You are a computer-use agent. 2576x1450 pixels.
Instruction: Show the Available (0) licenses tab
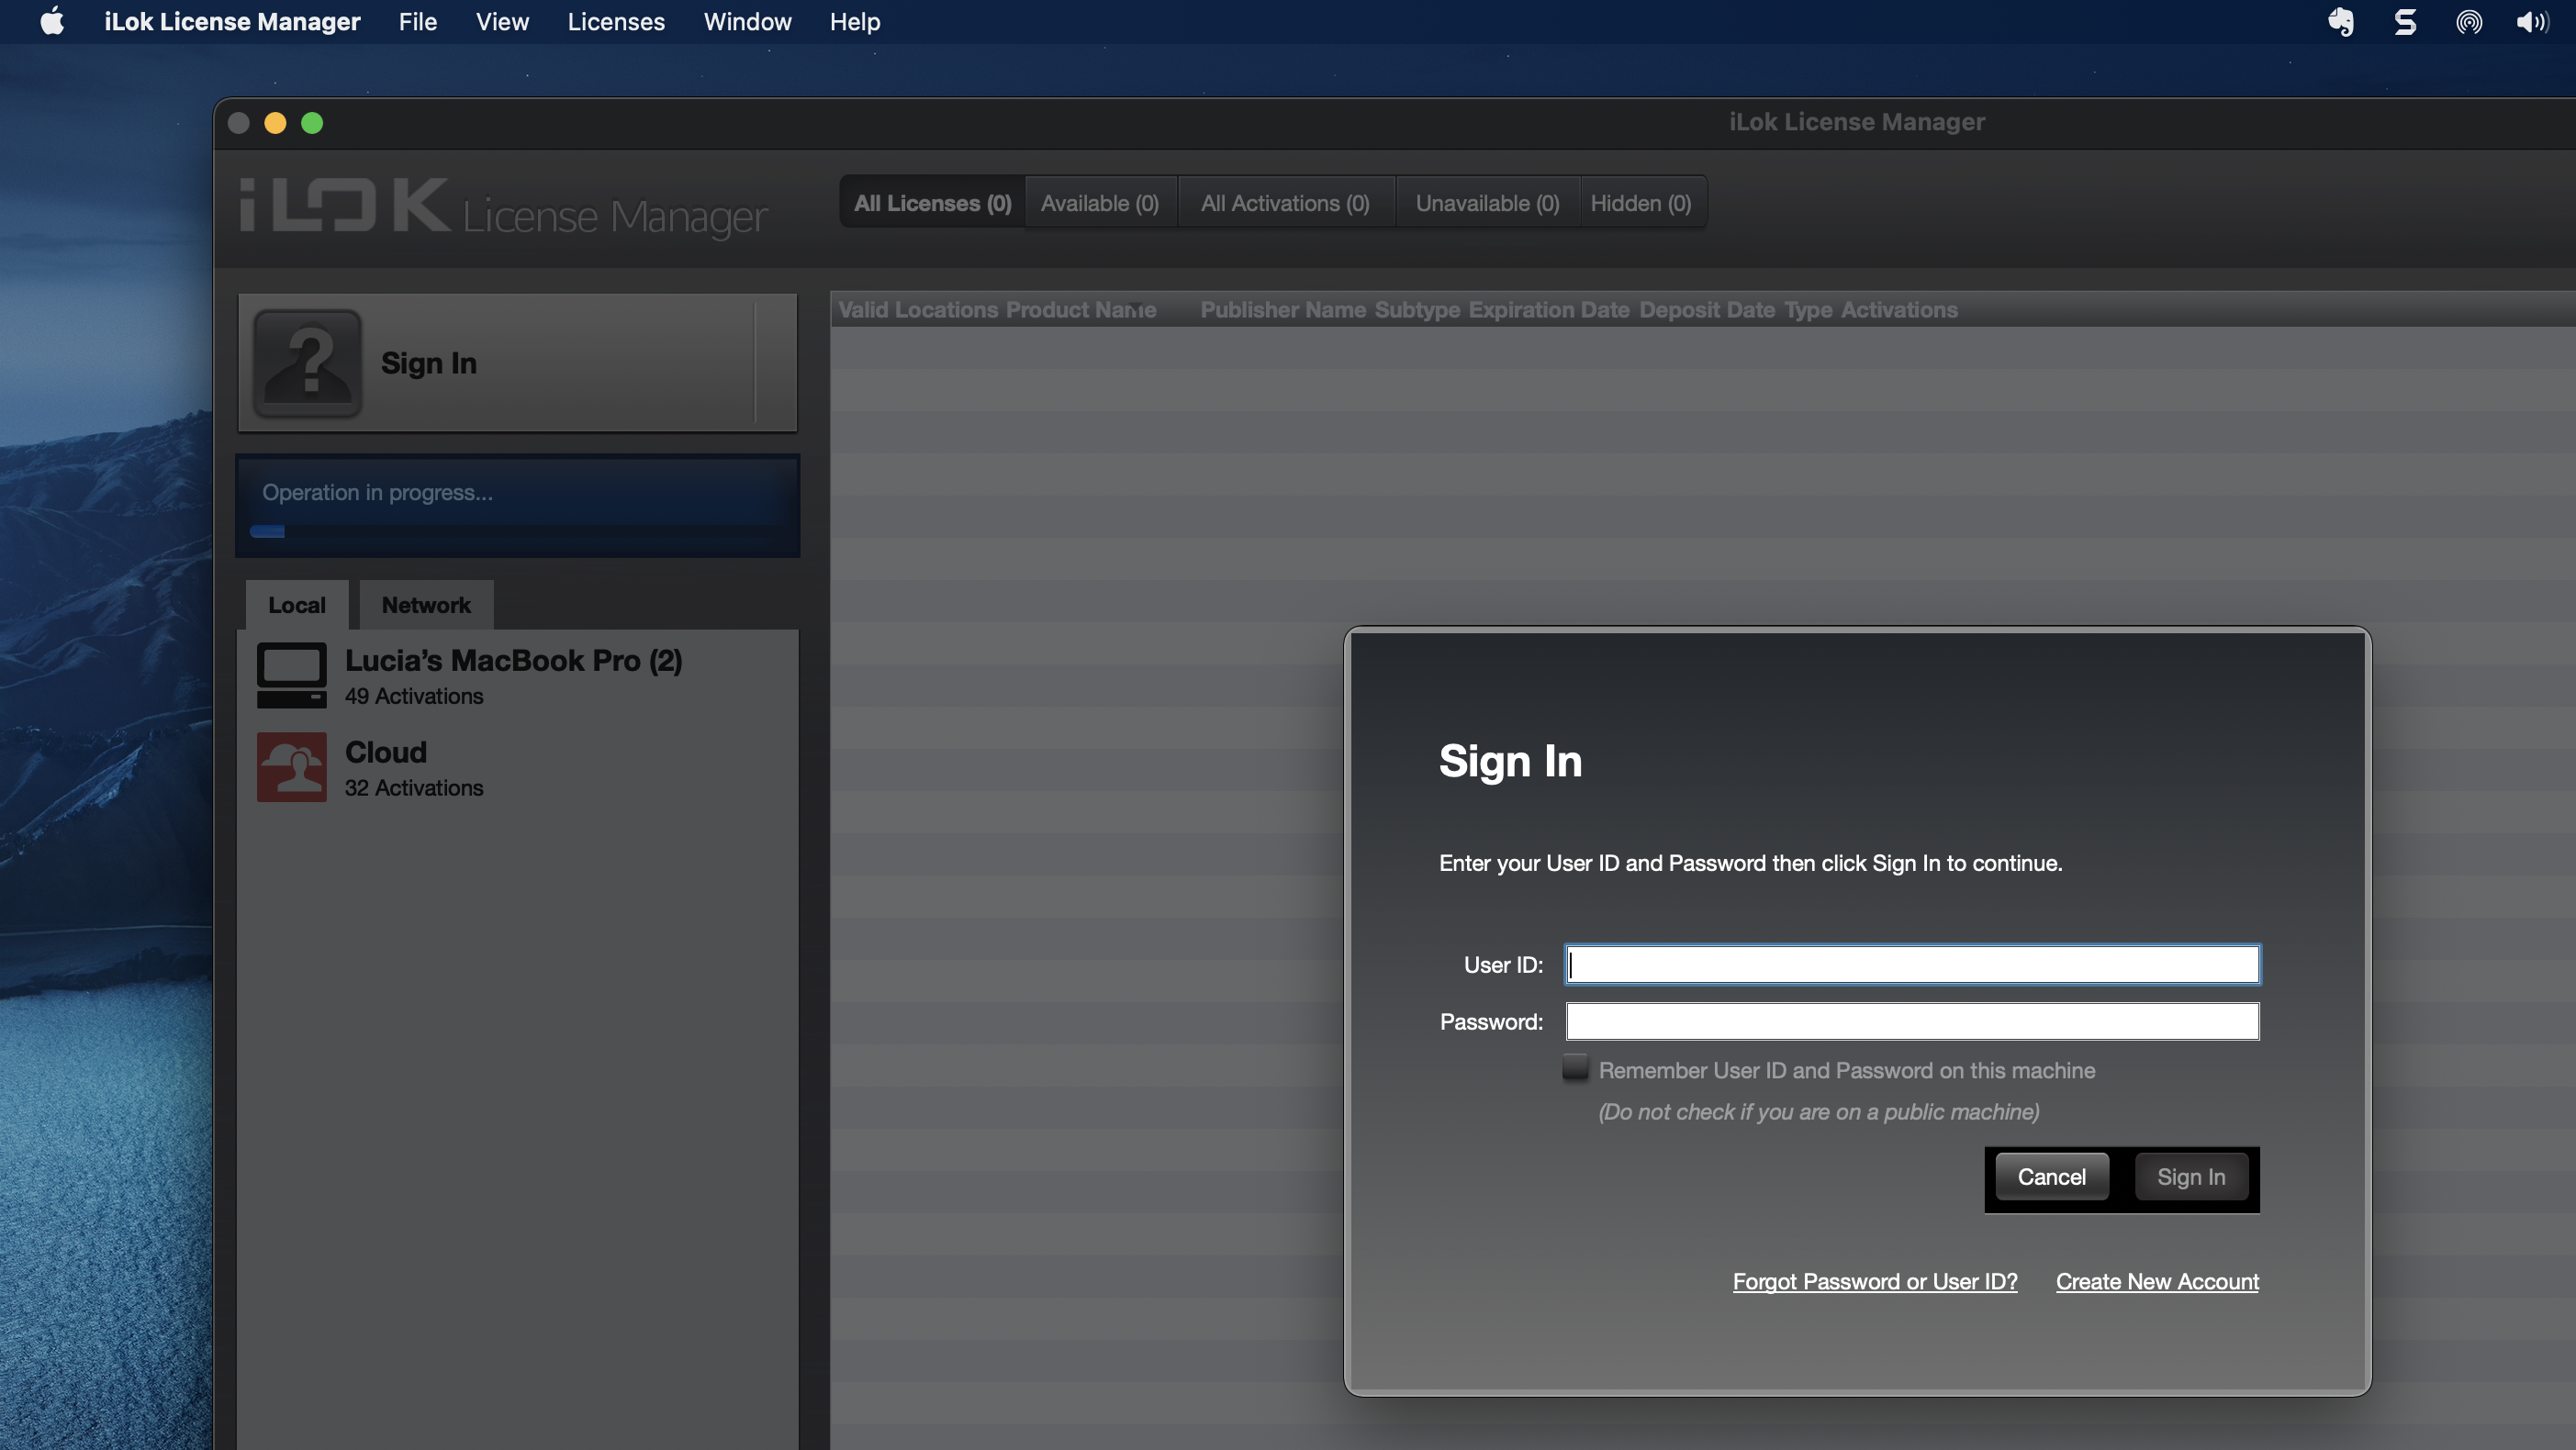click(x=1099, y=203)
